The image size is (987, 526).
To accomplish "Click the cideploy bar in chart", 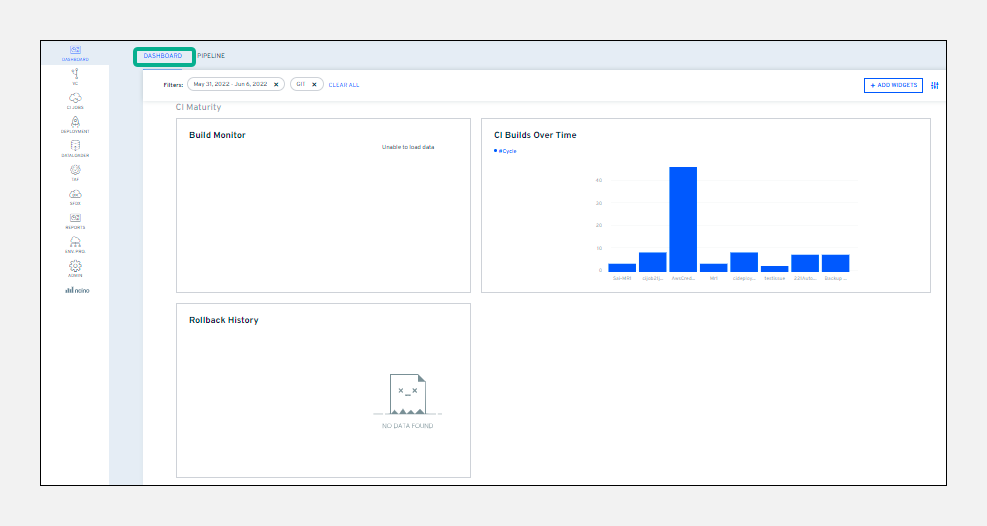I will pyautogui.click(x=744, y=262).
